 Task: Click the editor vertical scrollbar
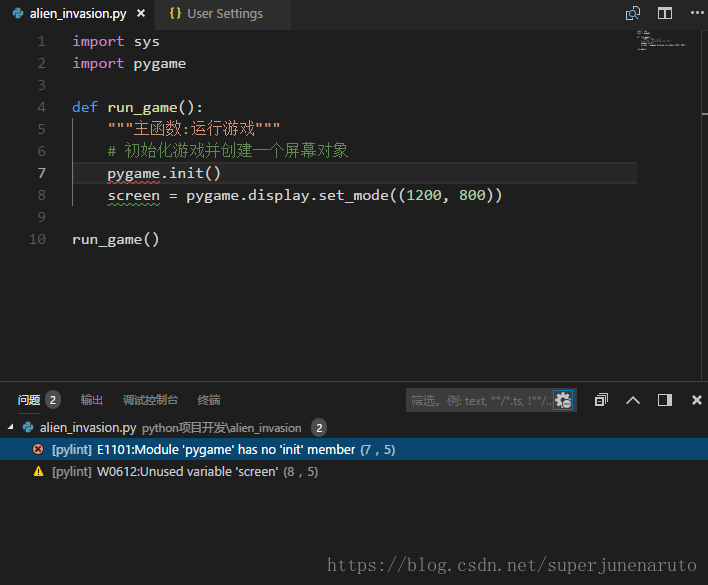click(x=704, y=205)
